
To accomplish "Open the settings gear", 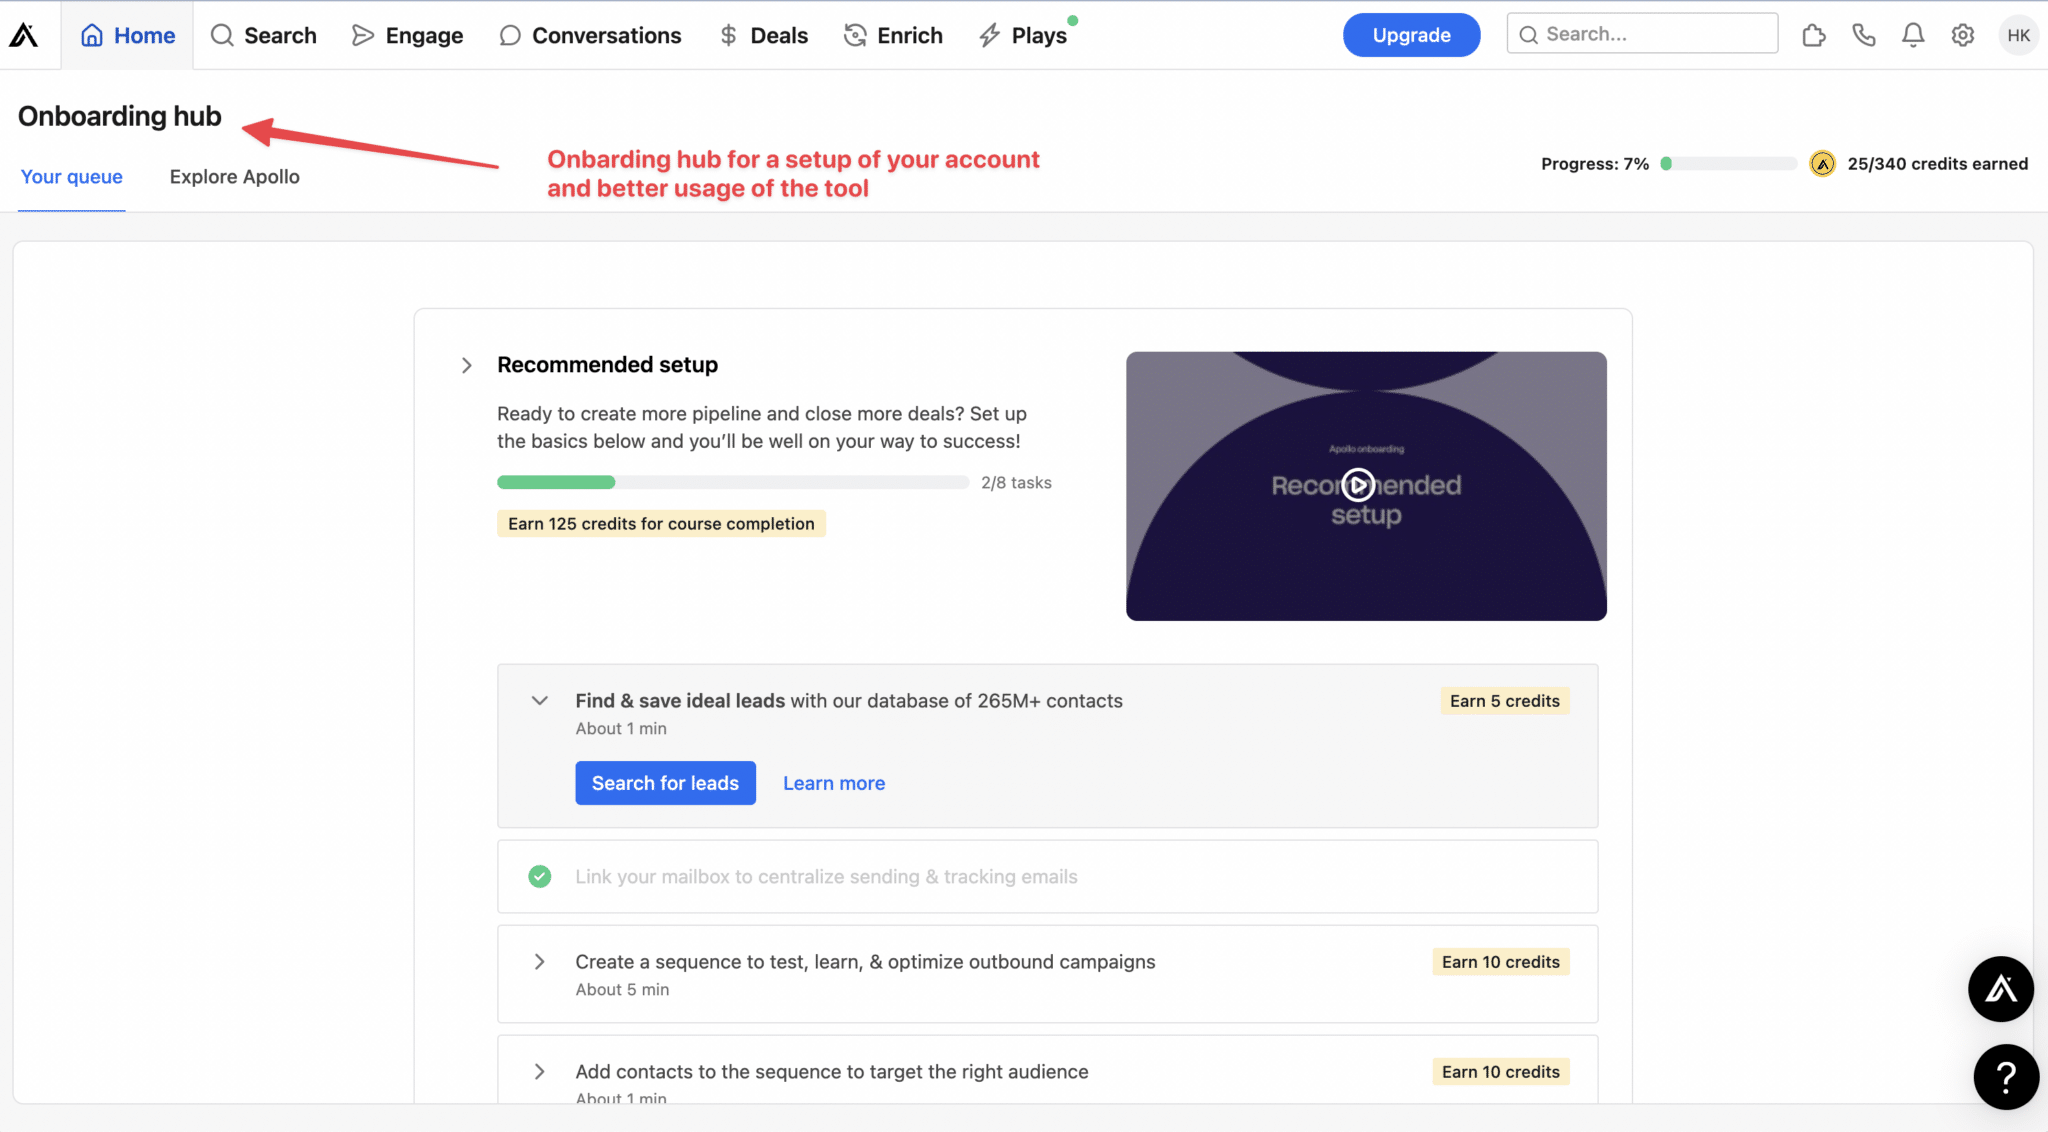I will pyautogui.click(x=1963, y=34).
